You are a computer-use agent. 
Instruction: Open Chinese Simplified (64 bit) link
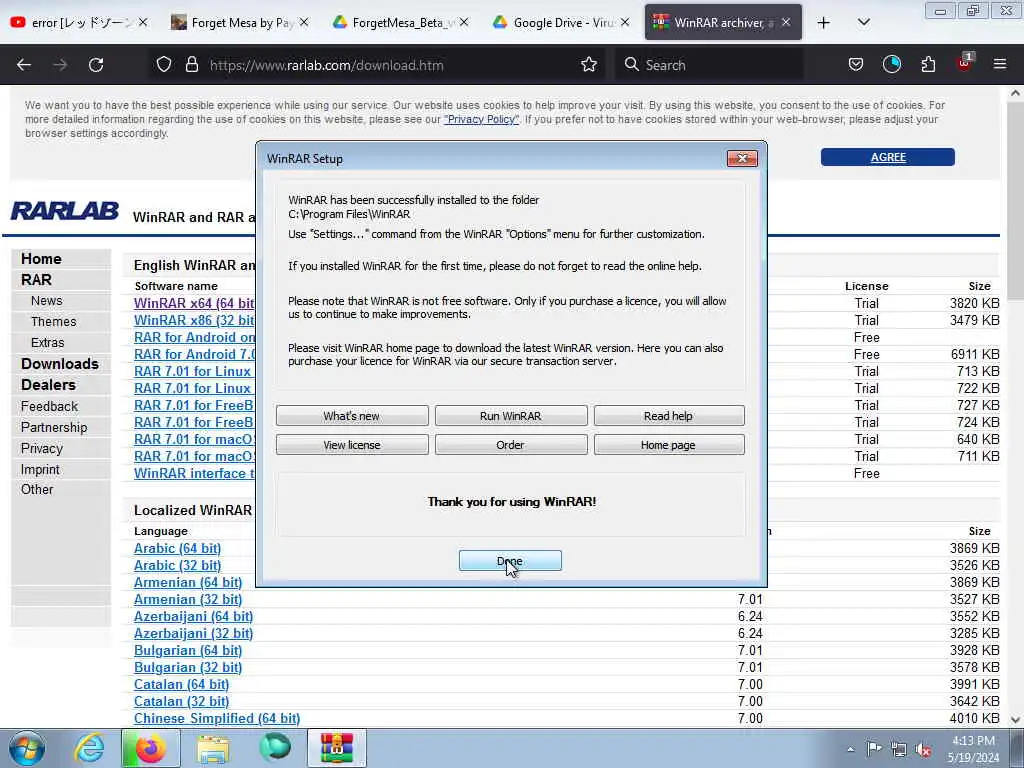click(217, 718)
